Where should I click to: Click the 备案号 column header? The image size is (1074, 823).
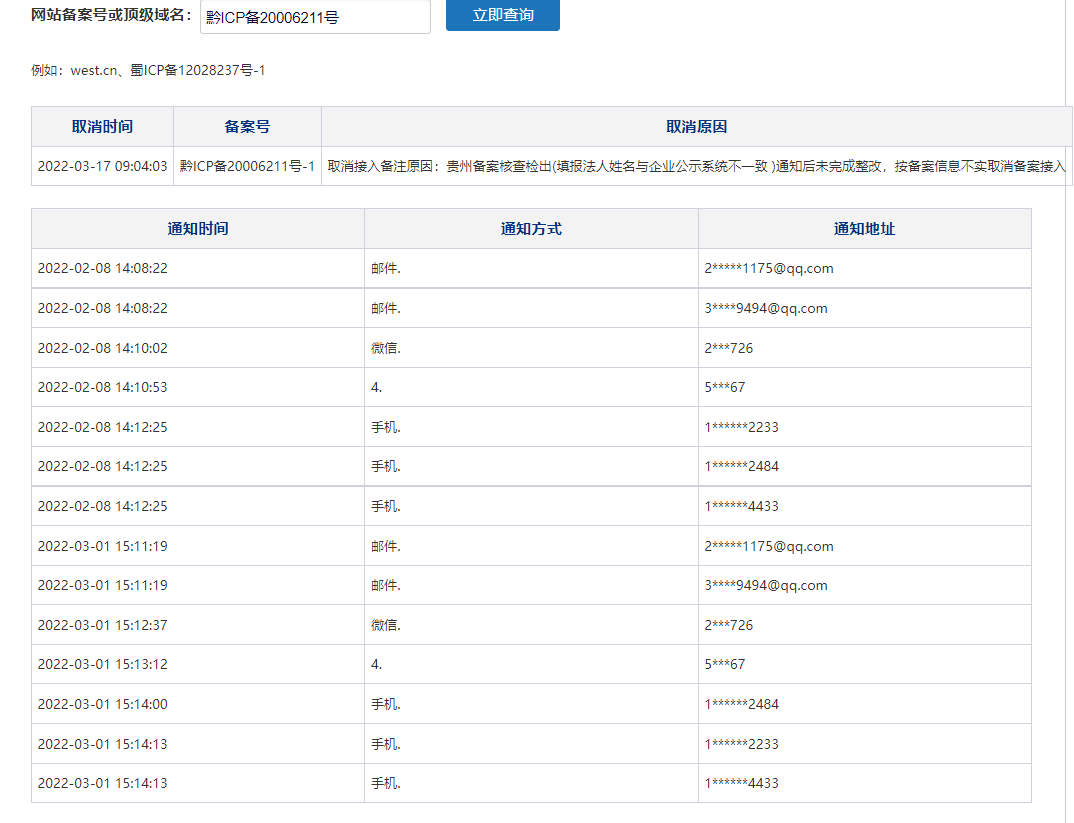[245, 125]
